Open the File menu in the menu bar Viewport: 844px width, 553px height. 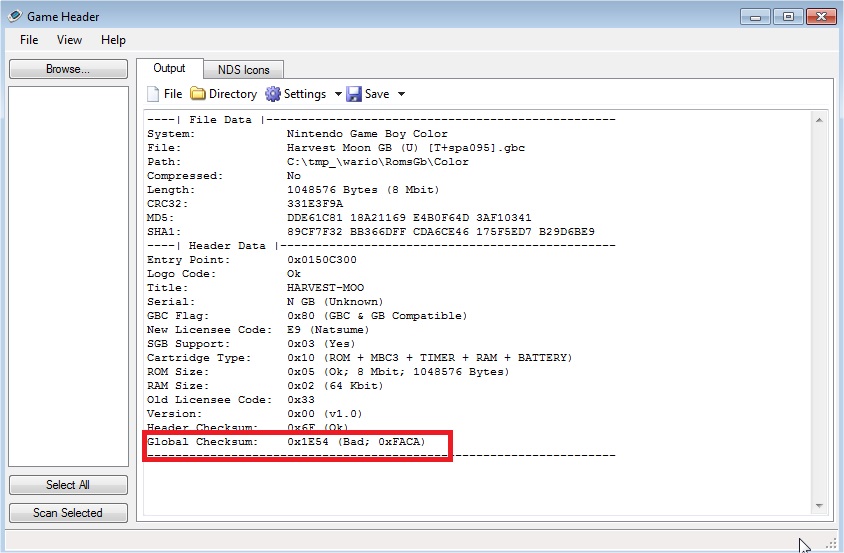coord(29,40)
